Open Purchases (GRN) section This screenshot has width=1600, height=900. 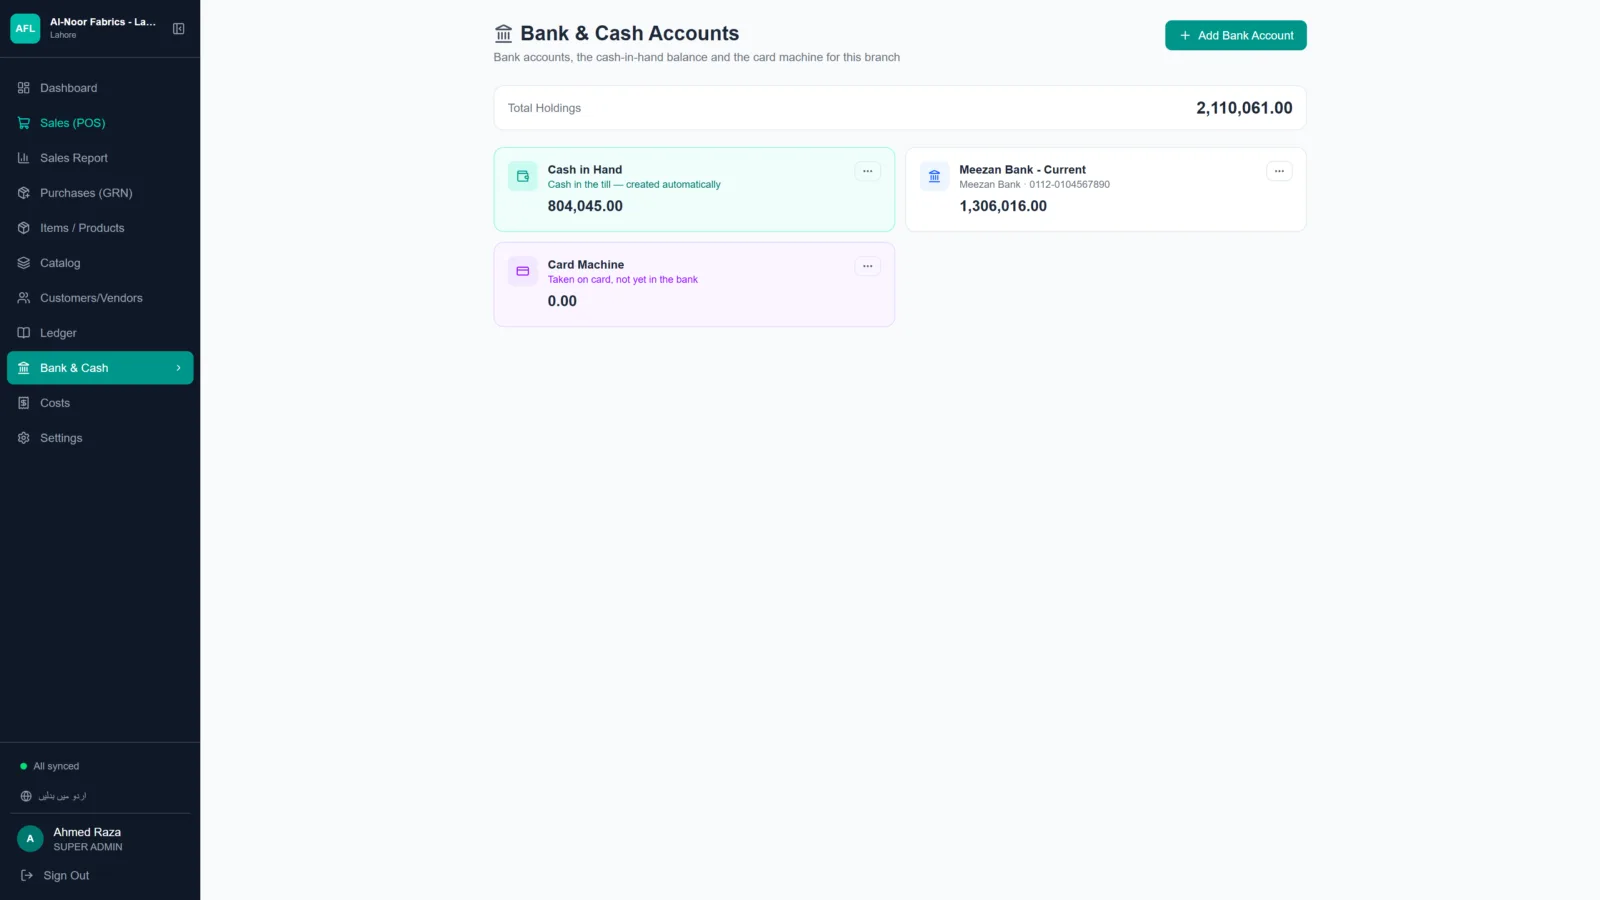pos(100,193)
